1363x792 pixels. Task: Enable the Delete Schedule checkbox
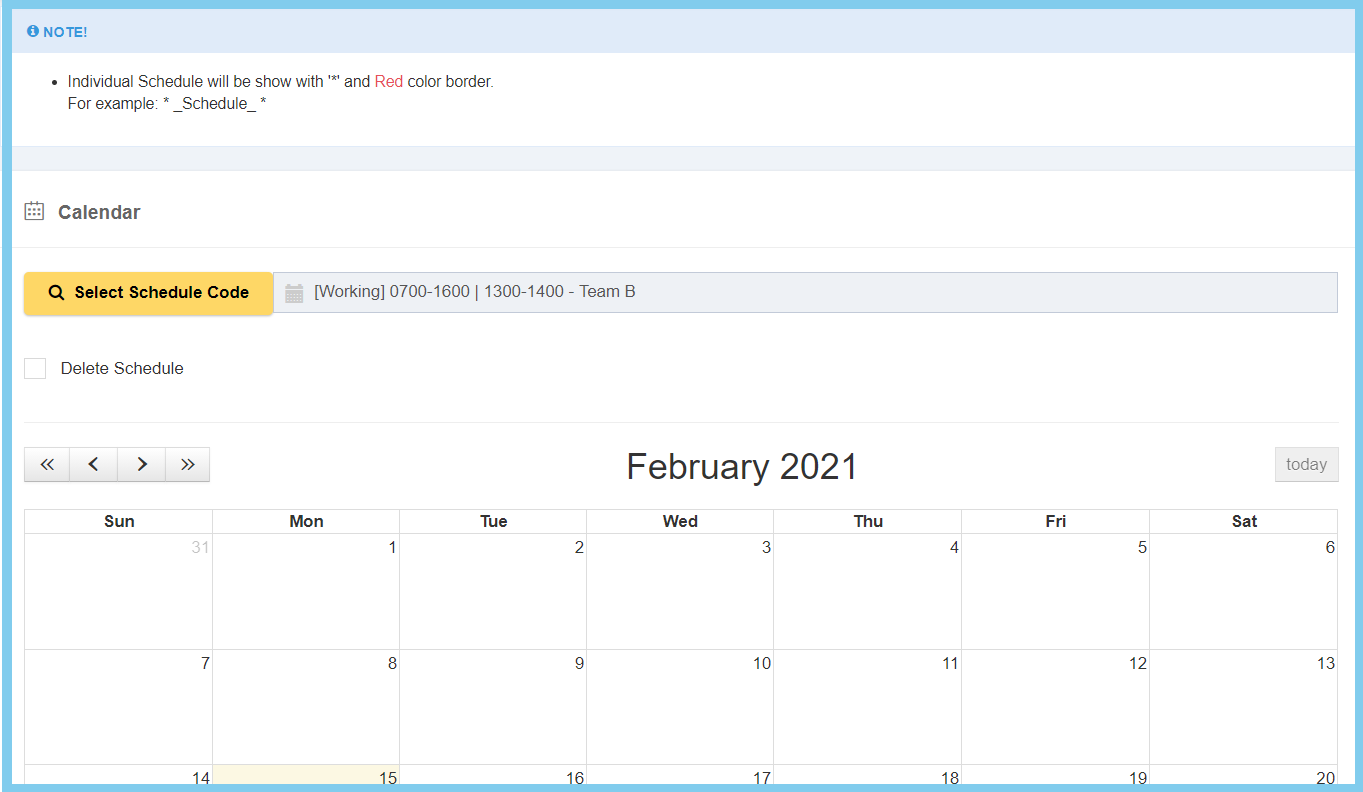[x=35, y=368]
